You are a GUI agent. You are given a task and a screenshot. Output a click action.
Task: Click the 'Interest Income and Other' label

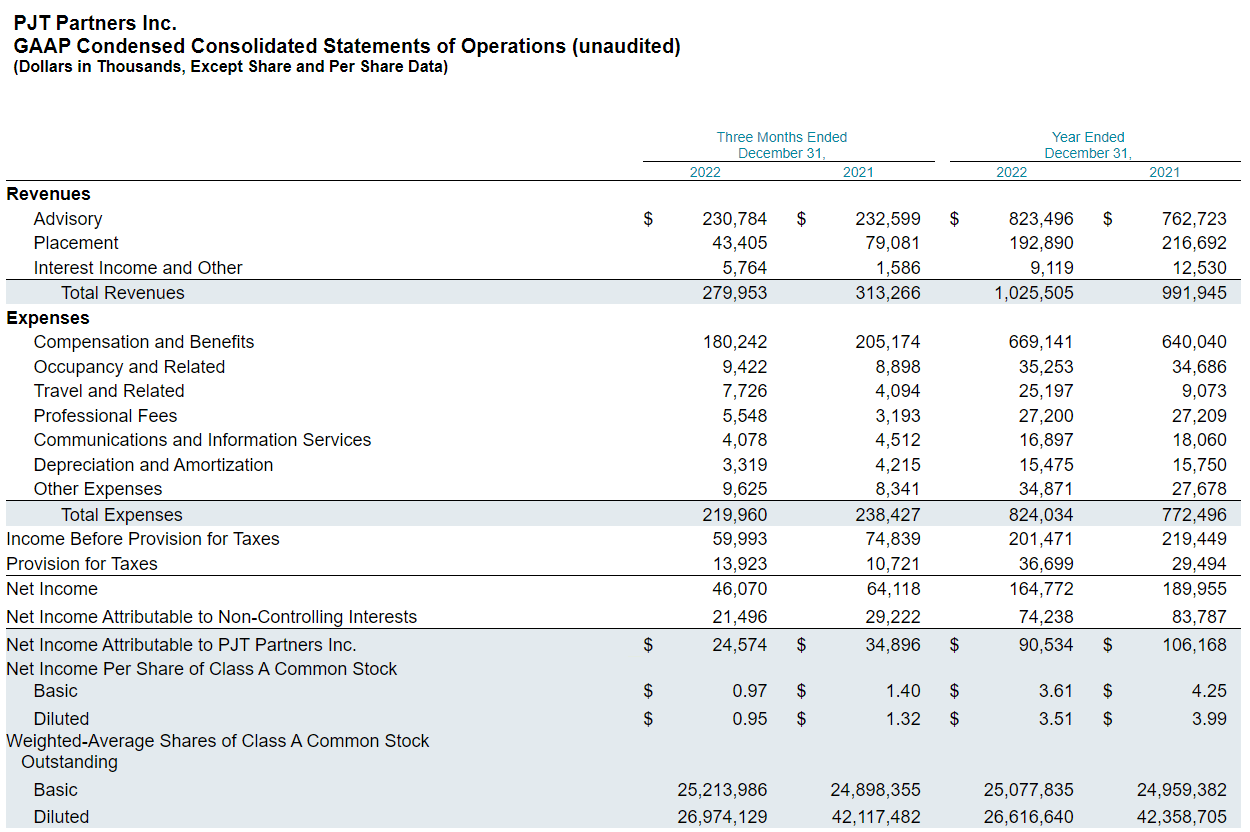click(138, 268)
